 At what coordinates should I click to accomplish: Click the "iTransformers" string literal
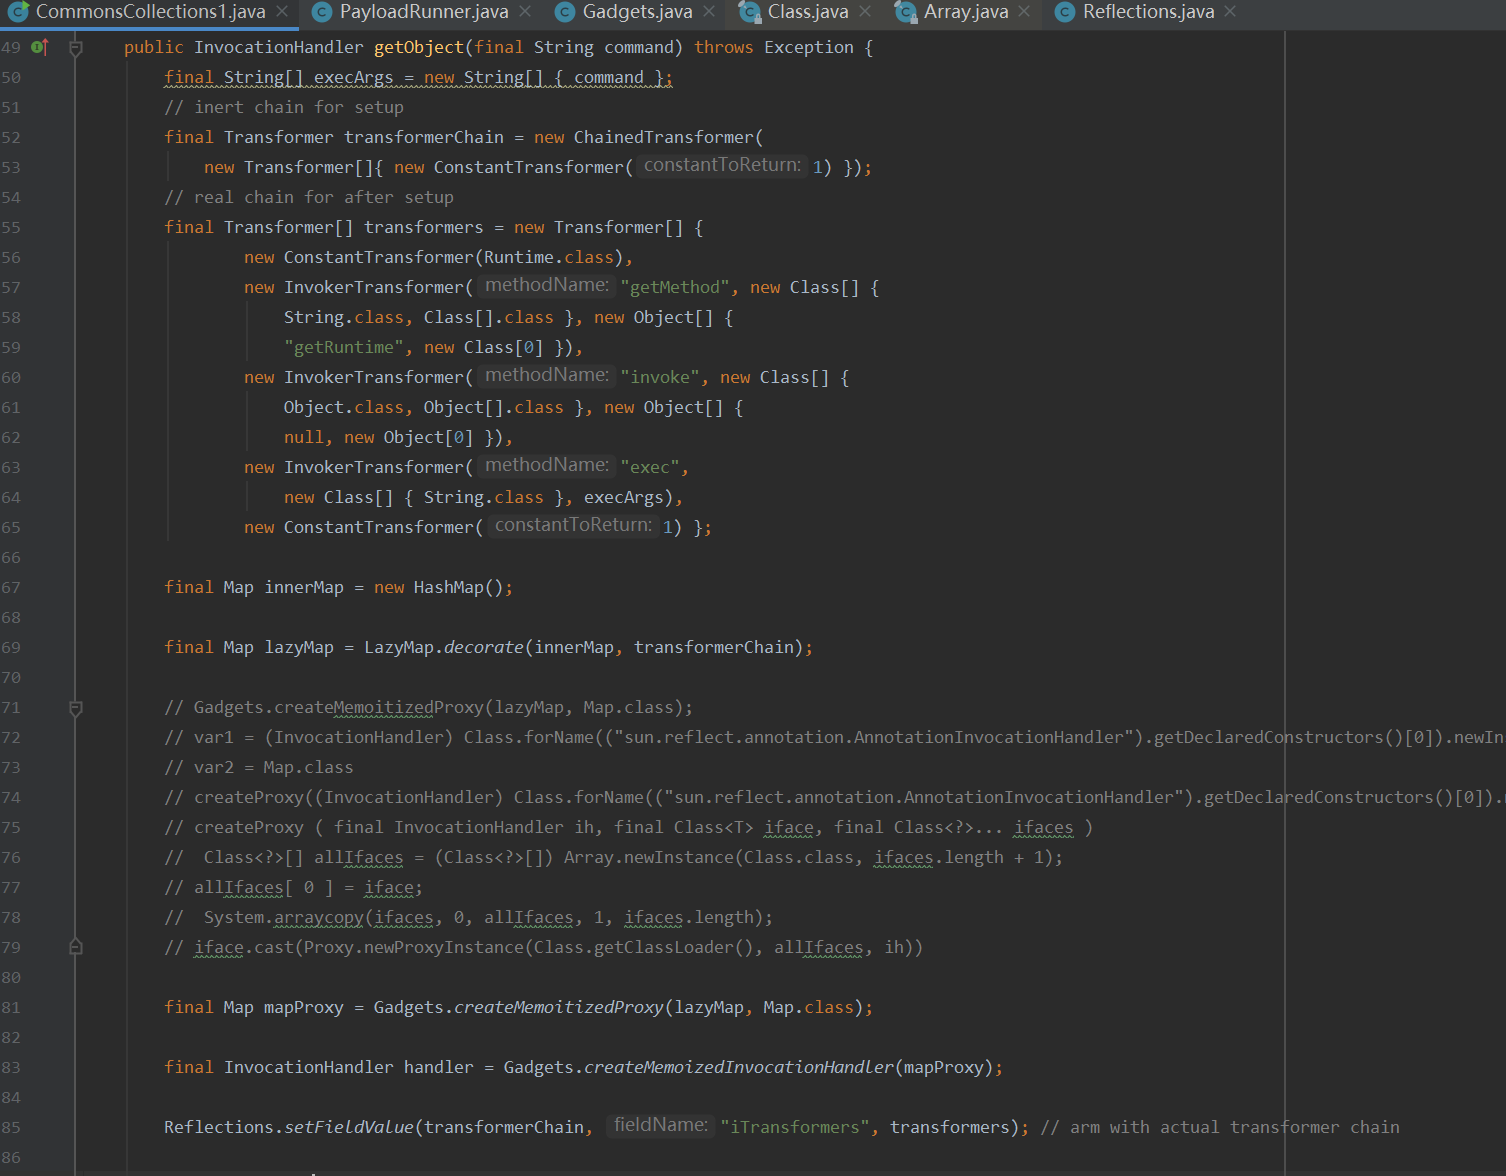click(x=795, y=1127)
